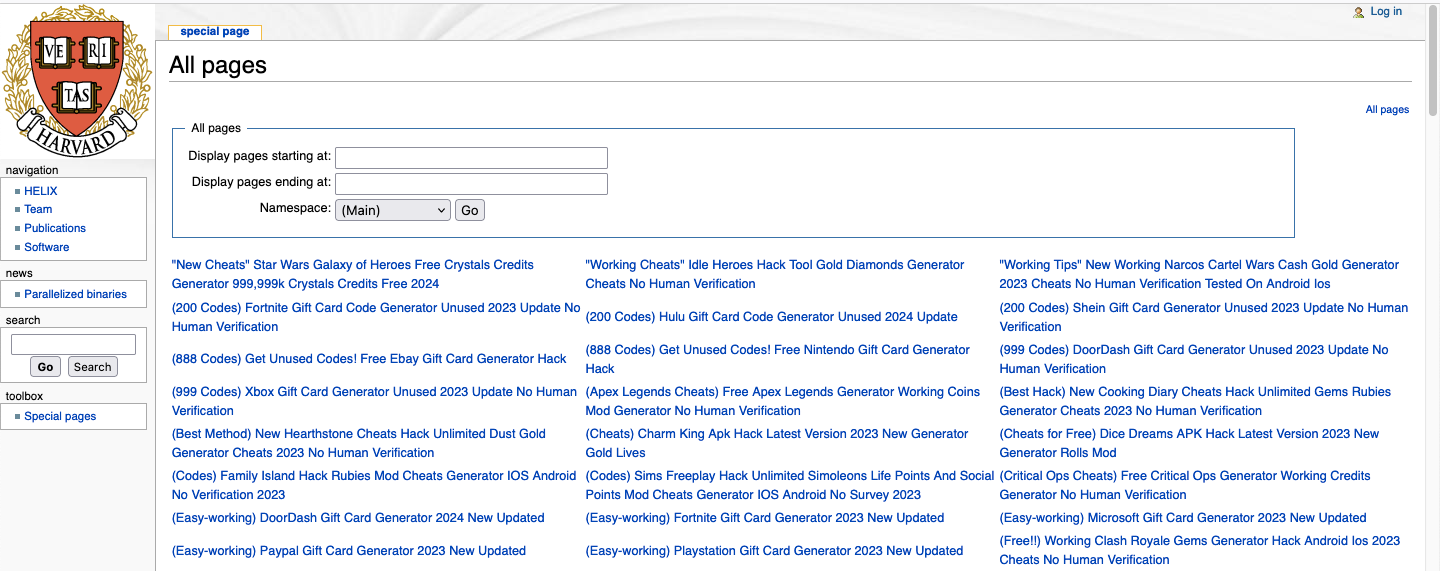Open (Best Hack) New Cooking Diary page
This screenshot has height=571, width=1440.
[1195, 401]
